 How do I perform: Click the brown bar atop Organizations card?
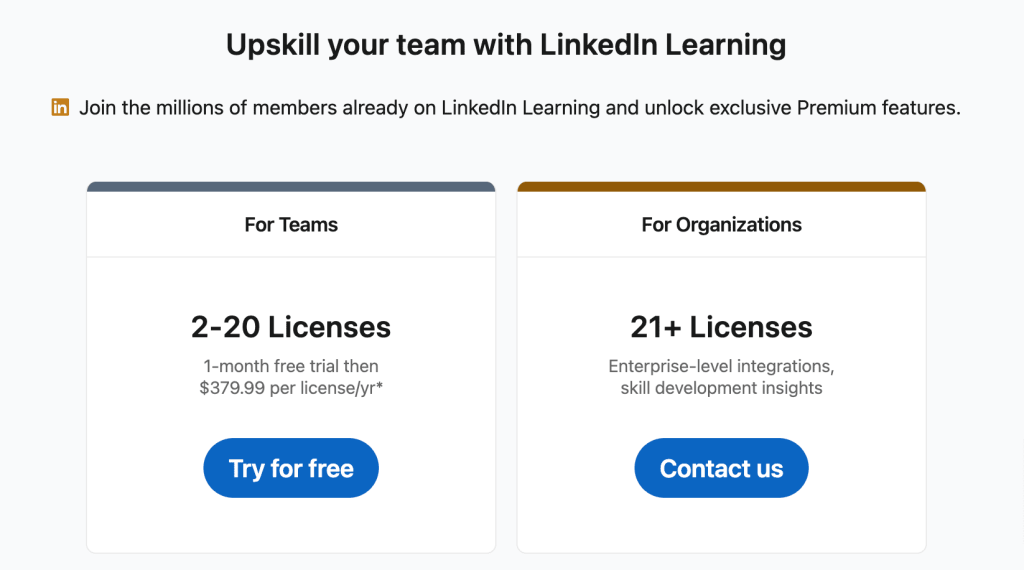point(722,187)
